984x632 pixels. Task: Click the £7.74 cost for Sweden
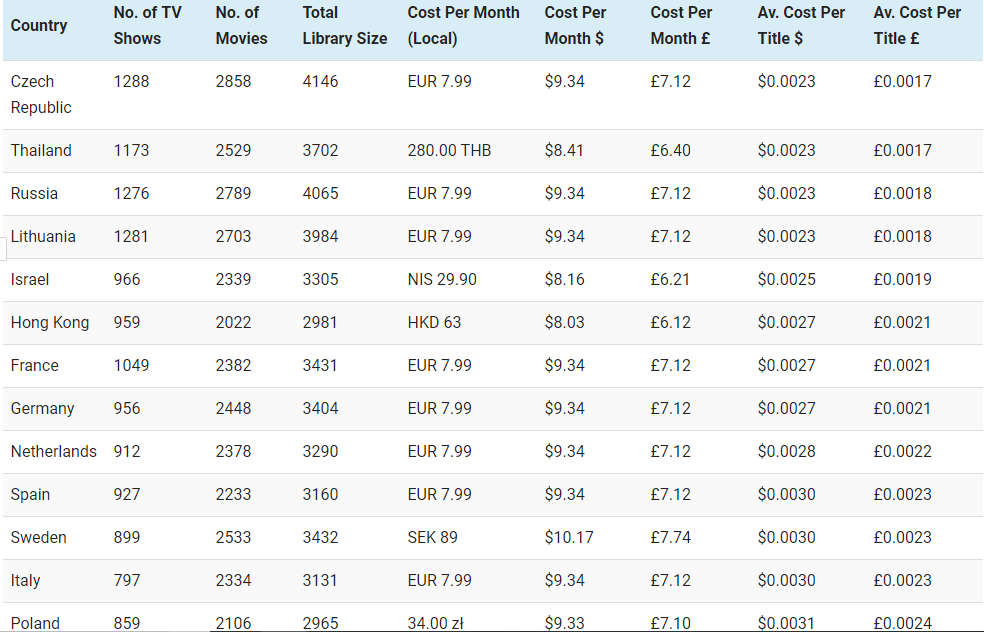(x=671, y=537)
